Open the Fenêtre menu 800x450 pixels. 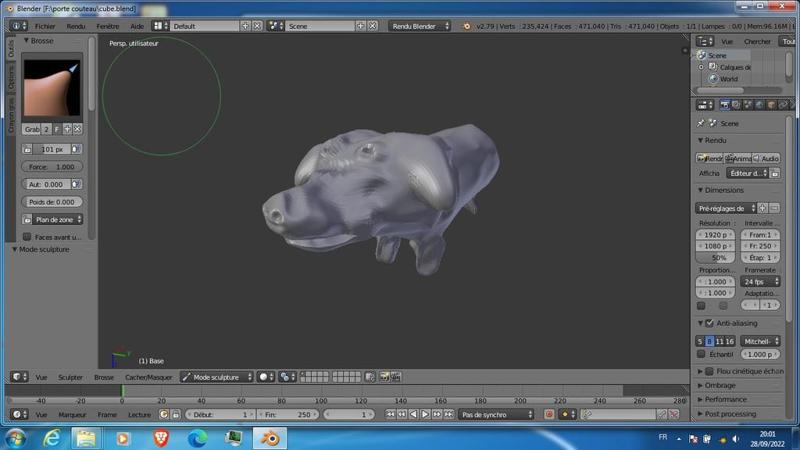pyautogui.click(x=108, y=26)
